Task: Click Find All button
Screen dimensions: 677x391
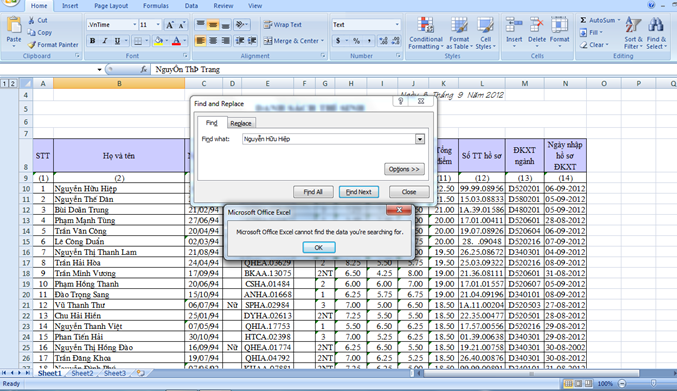Action: click(313, 192)
